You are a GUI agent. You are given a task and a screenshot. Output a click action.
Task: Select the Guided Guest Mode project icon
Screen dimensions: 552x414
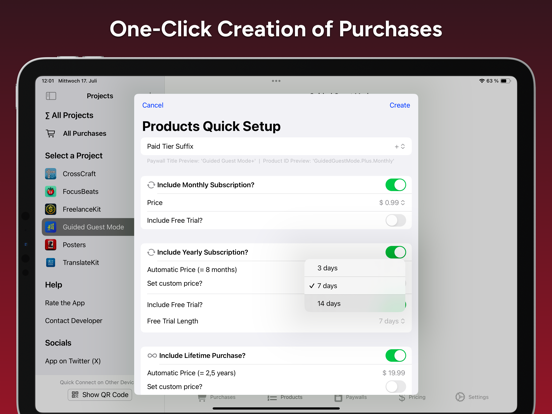coord(51,227)
